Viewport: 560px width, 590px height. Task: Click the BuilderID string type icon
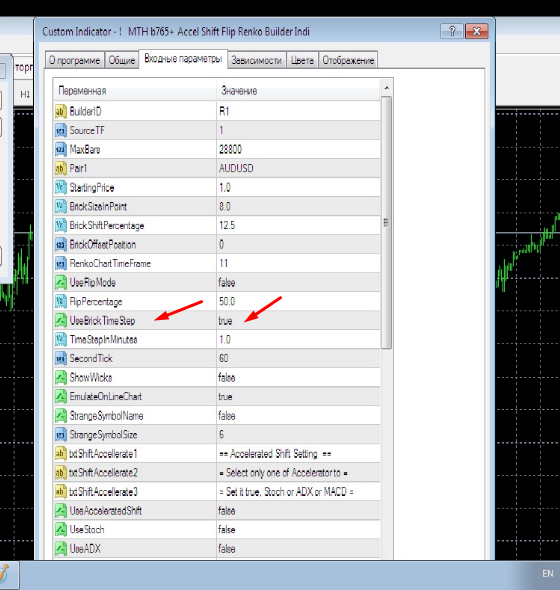click(61, 111)
